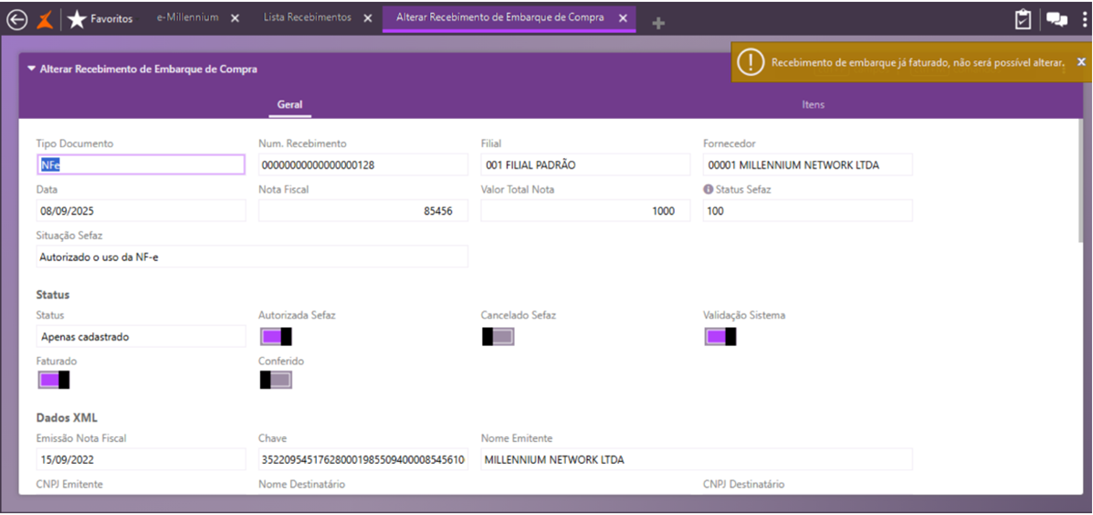Image resolution: width=1093 pixels, height=515 pixels.
Task: Open the three-dot options menu
Action: coord(1084,19)
